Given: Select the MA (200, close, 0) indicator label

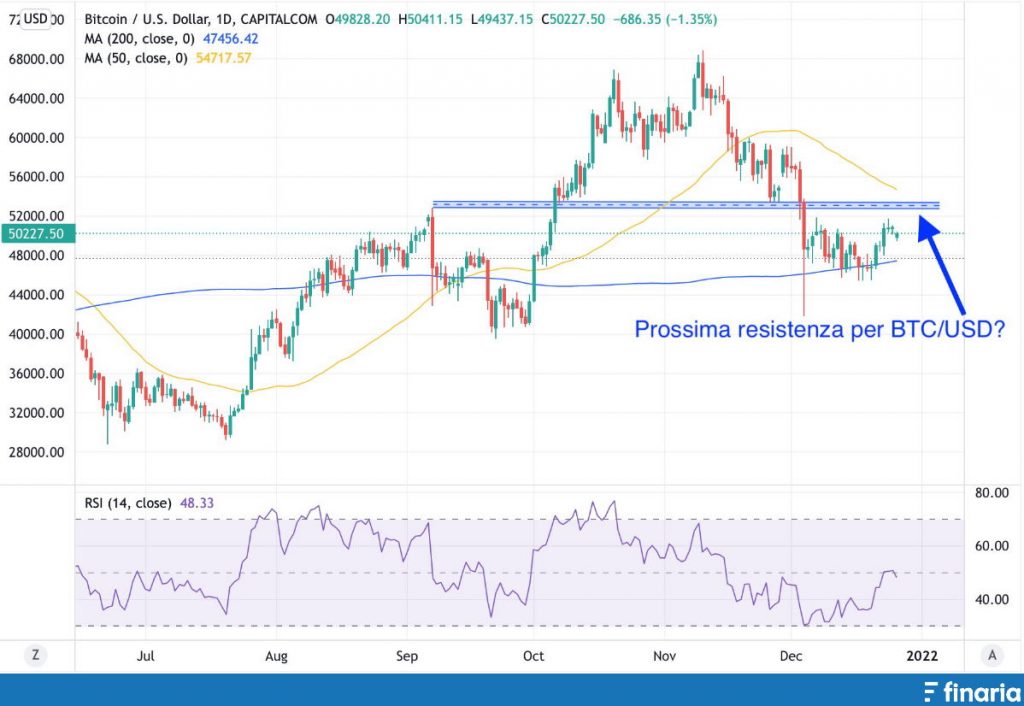Looking at the screenshot, I should (x=139, y=39).
